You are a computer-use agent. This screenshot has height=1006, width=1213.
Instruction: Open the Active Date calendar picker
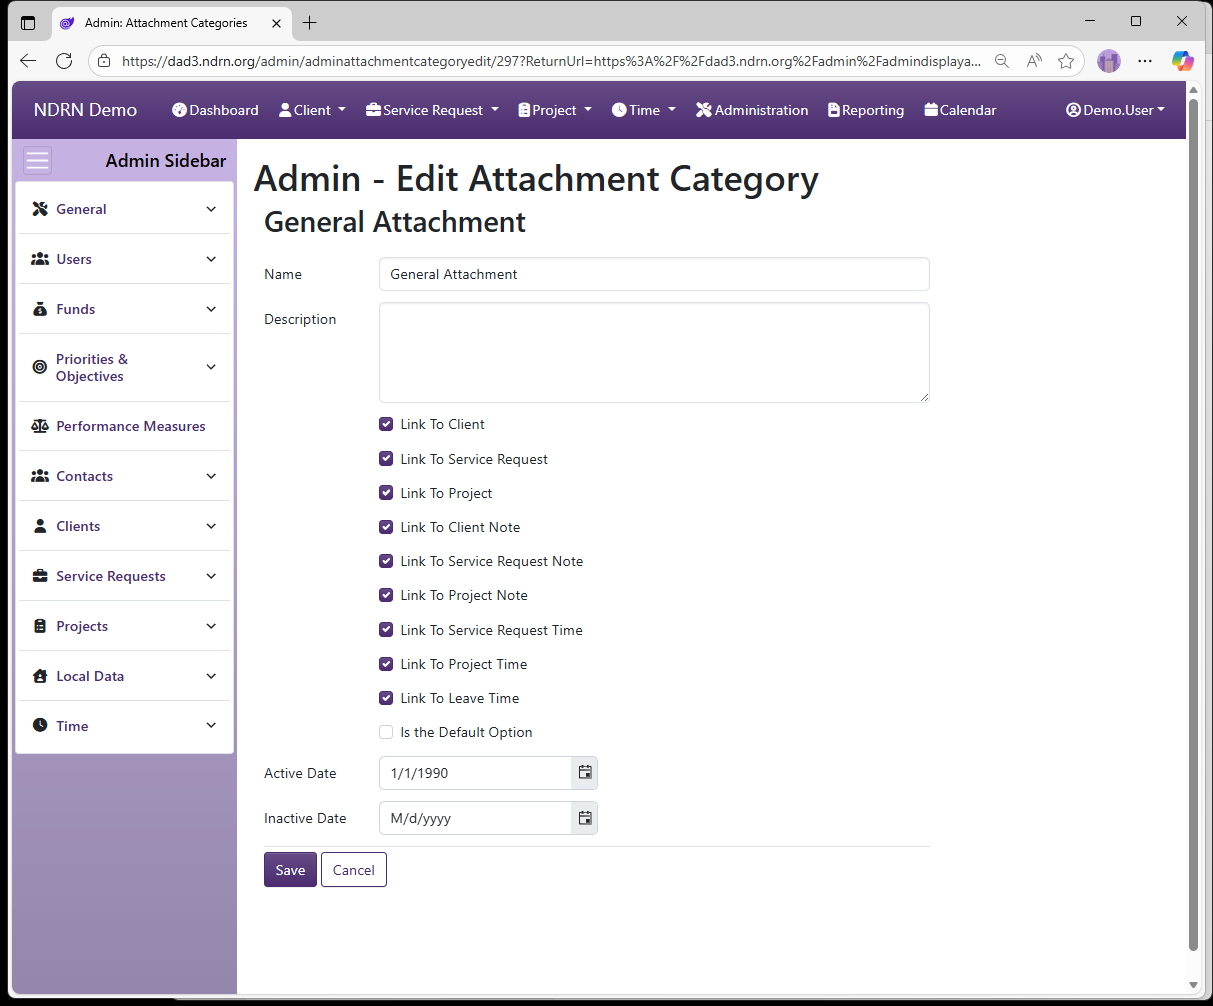pos(585,773)
